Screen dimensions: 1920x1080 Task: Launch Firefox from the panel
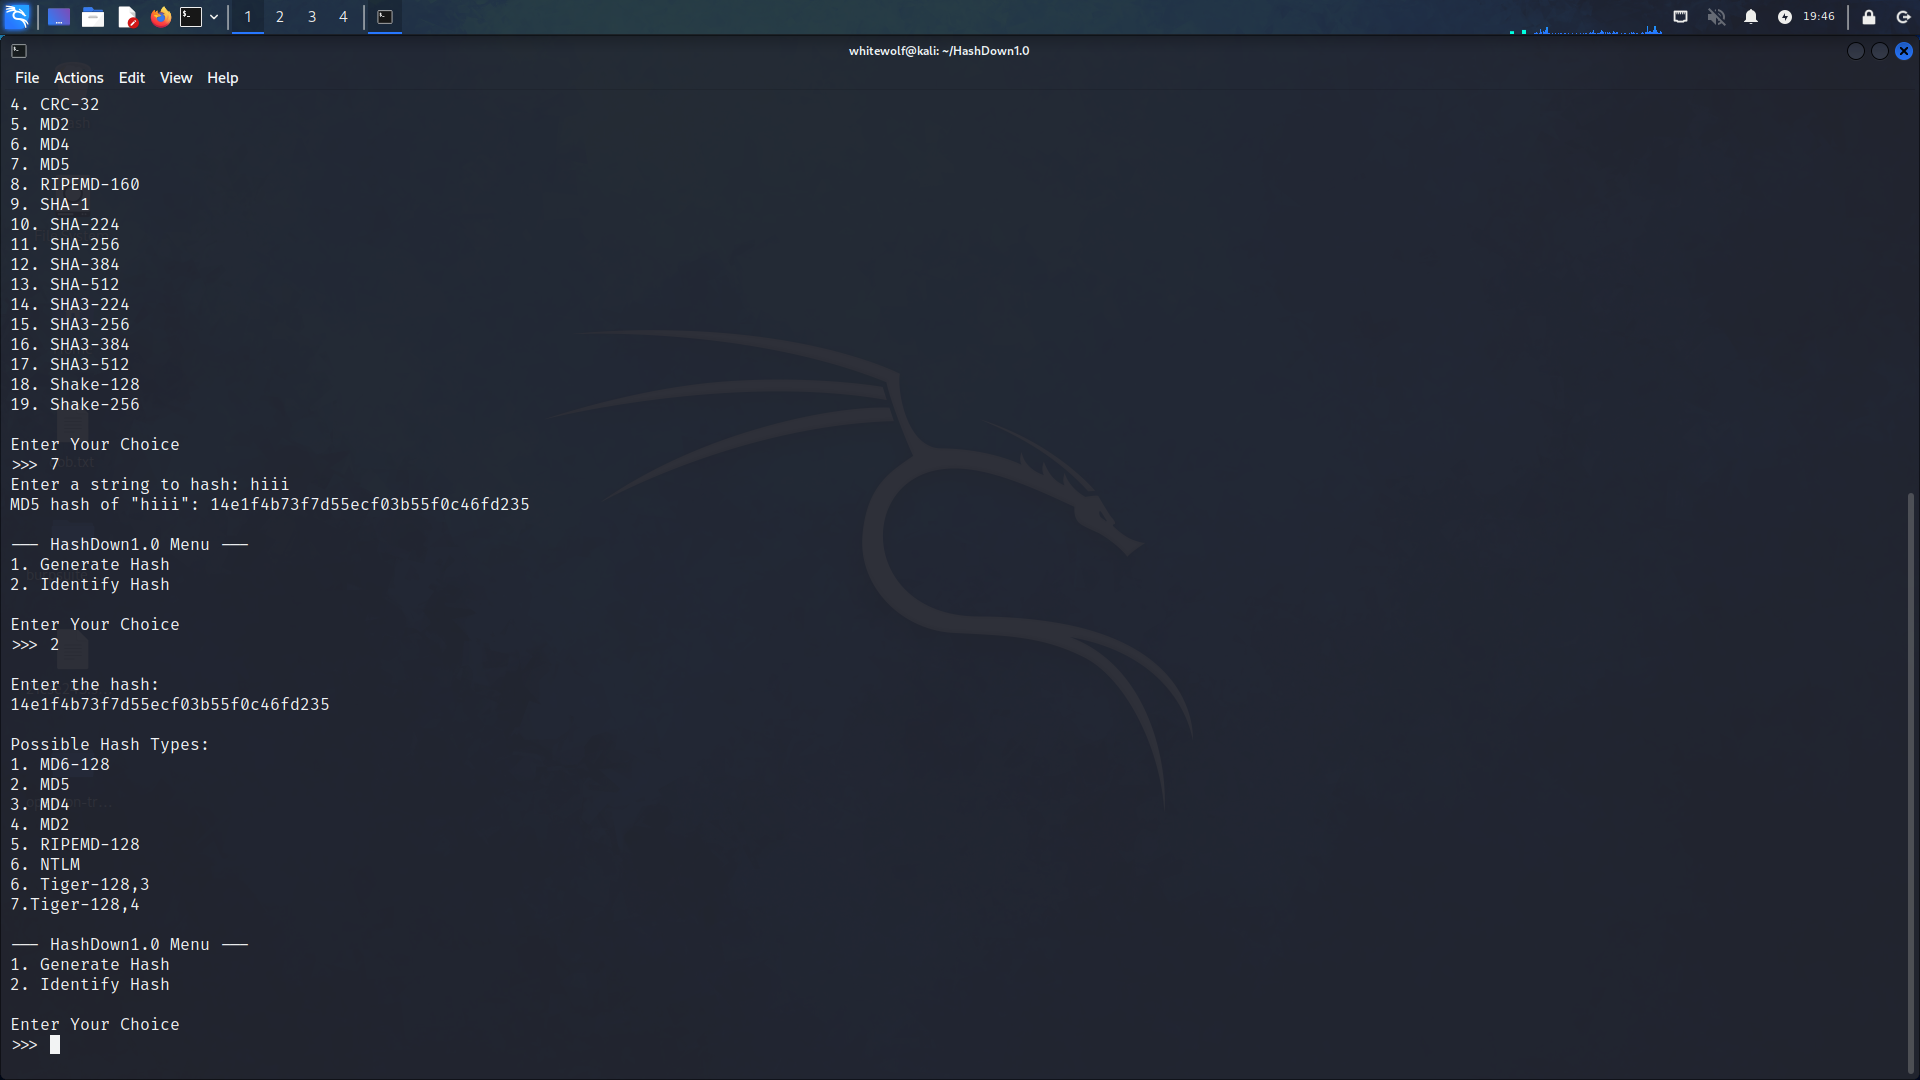(x=160, y=16)
